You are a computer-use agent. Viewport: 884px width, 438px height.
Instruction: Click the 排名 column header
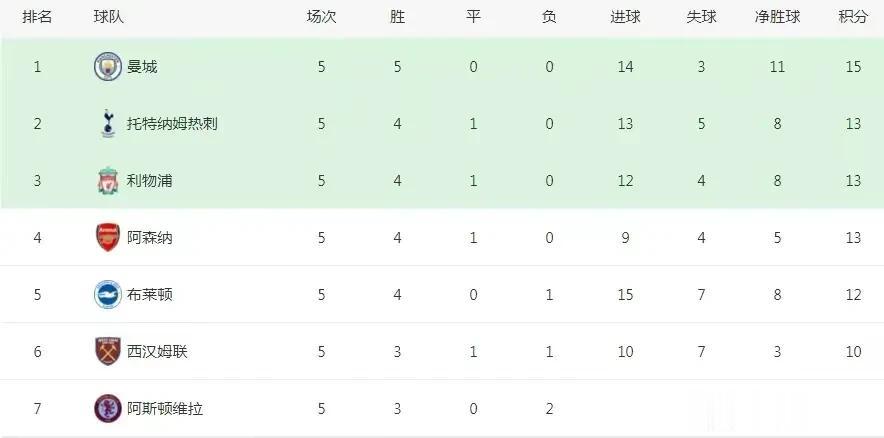[x=37, y=17]
